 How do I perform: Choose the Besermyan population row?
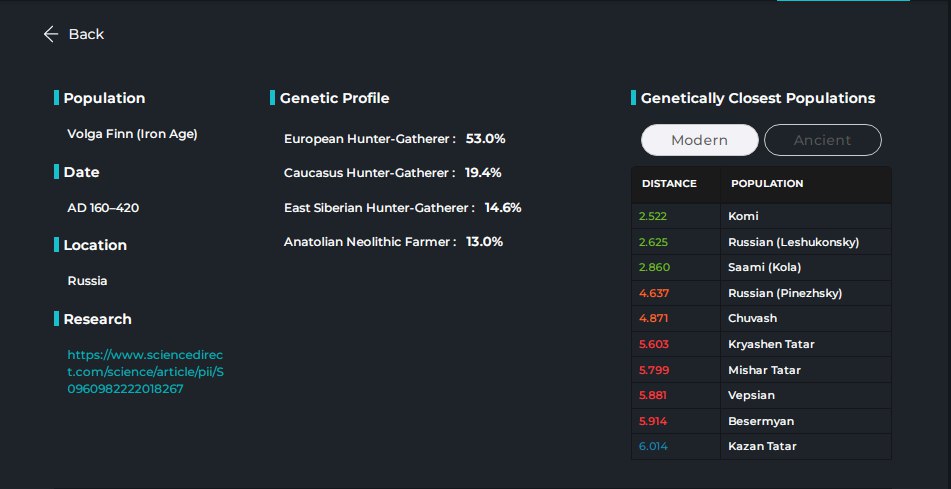761,421
